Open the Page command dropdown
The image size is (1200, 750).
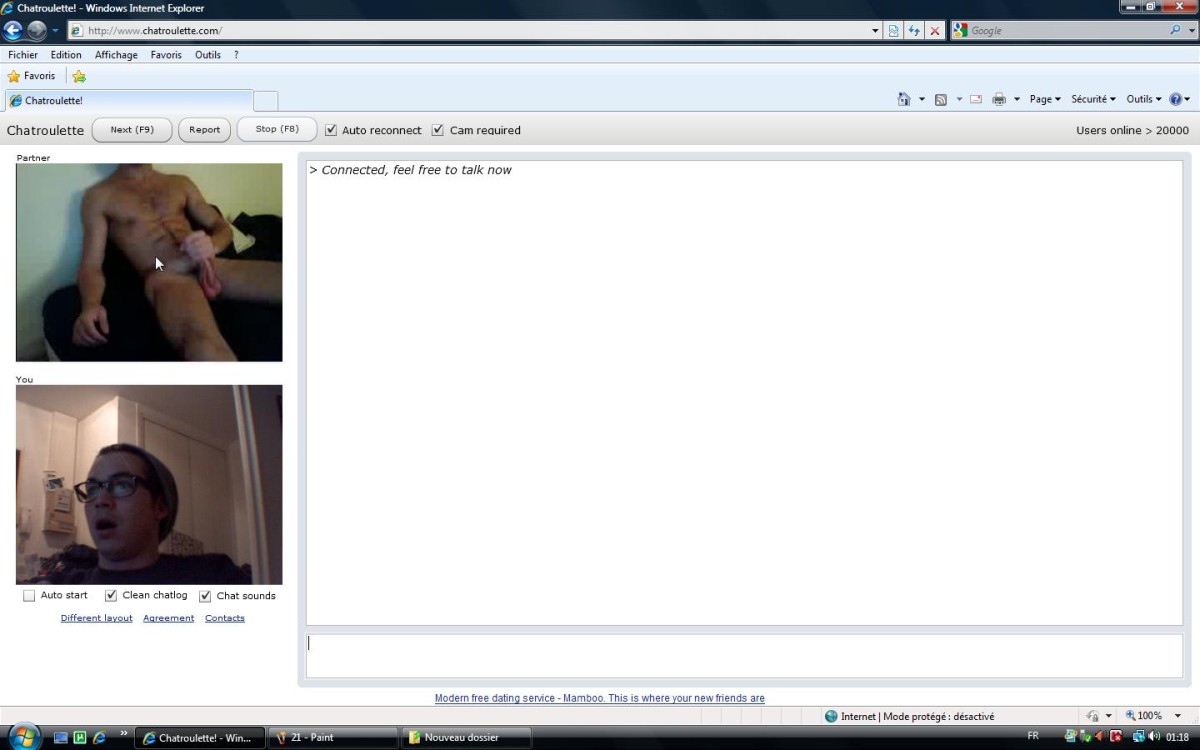(1045, 99)
